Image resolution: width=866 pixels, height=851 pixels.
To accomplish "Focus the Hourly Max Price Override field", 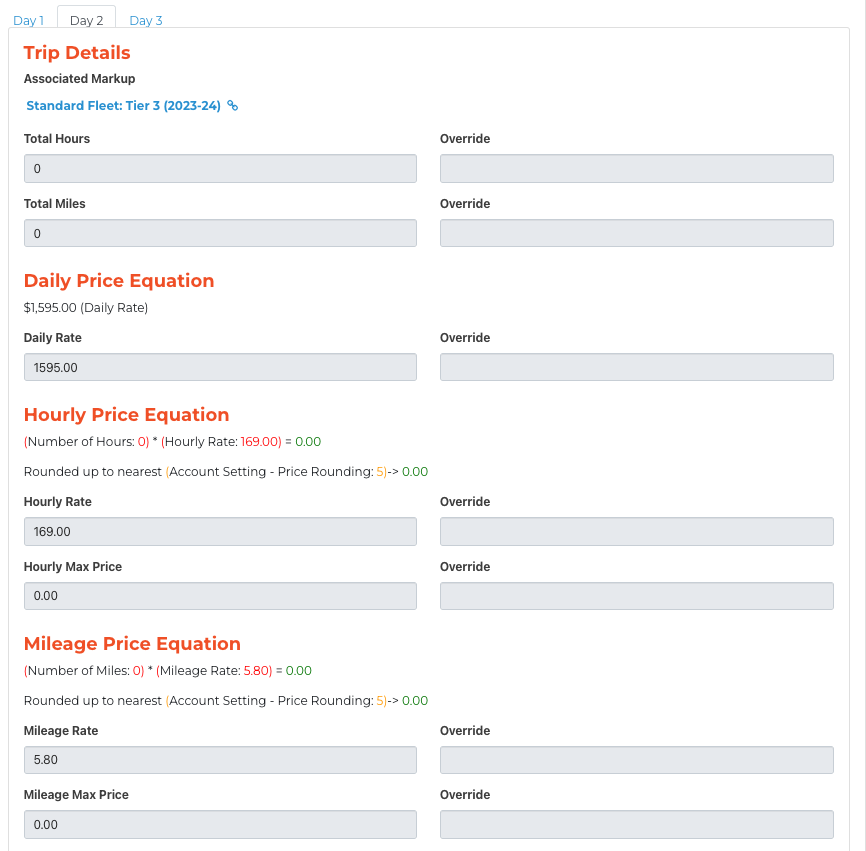I will [x=637, y=596].
